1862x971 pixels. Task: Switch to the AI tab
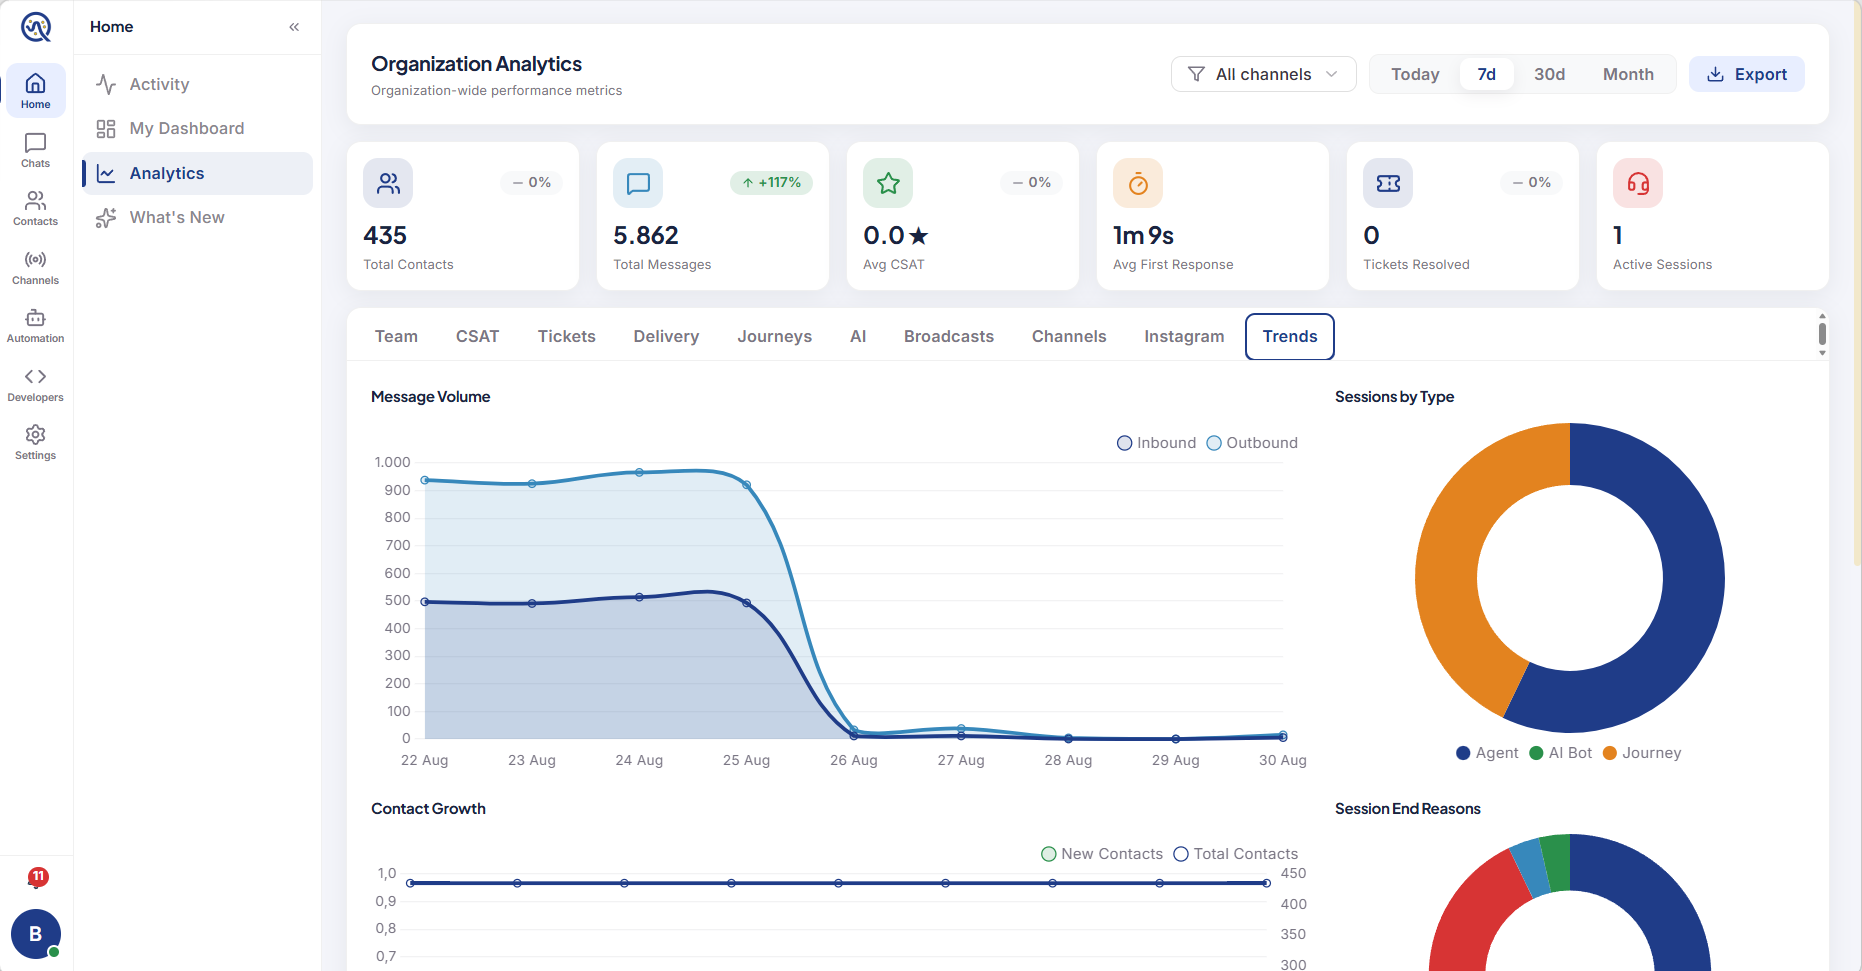click(858, 336)
